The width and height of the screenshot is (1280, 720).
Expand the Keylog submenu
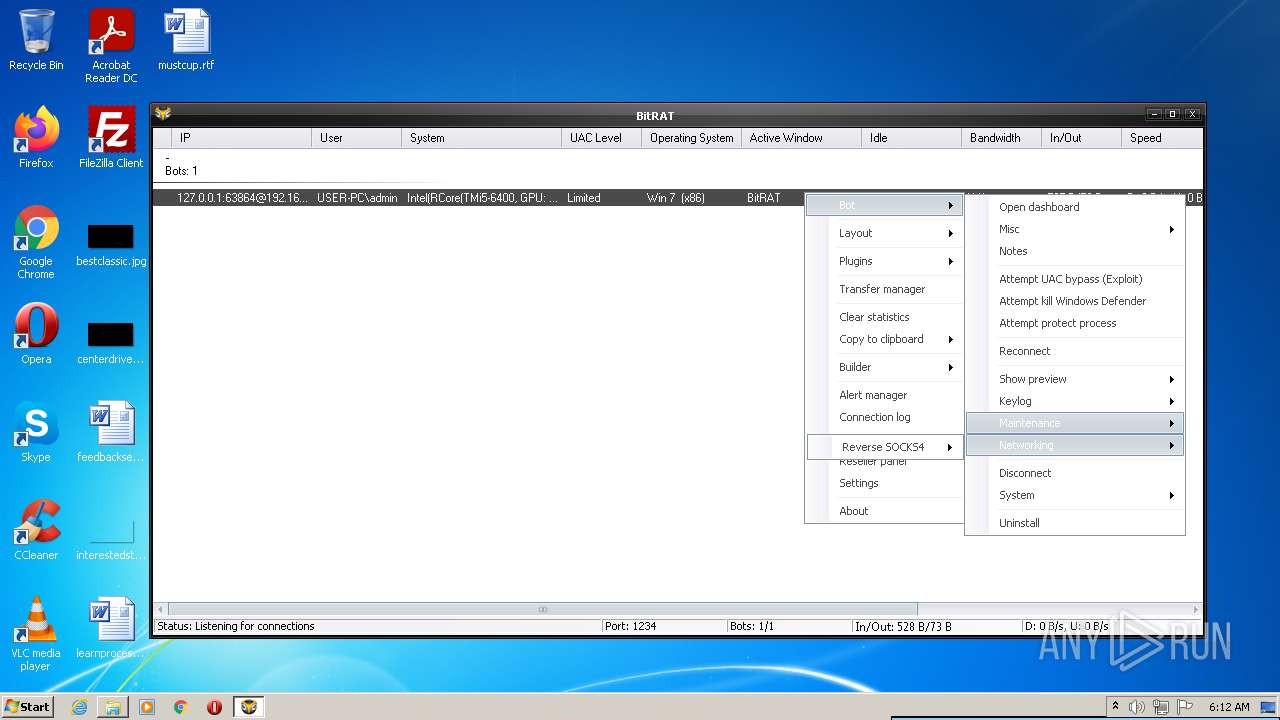[1075, 401]
